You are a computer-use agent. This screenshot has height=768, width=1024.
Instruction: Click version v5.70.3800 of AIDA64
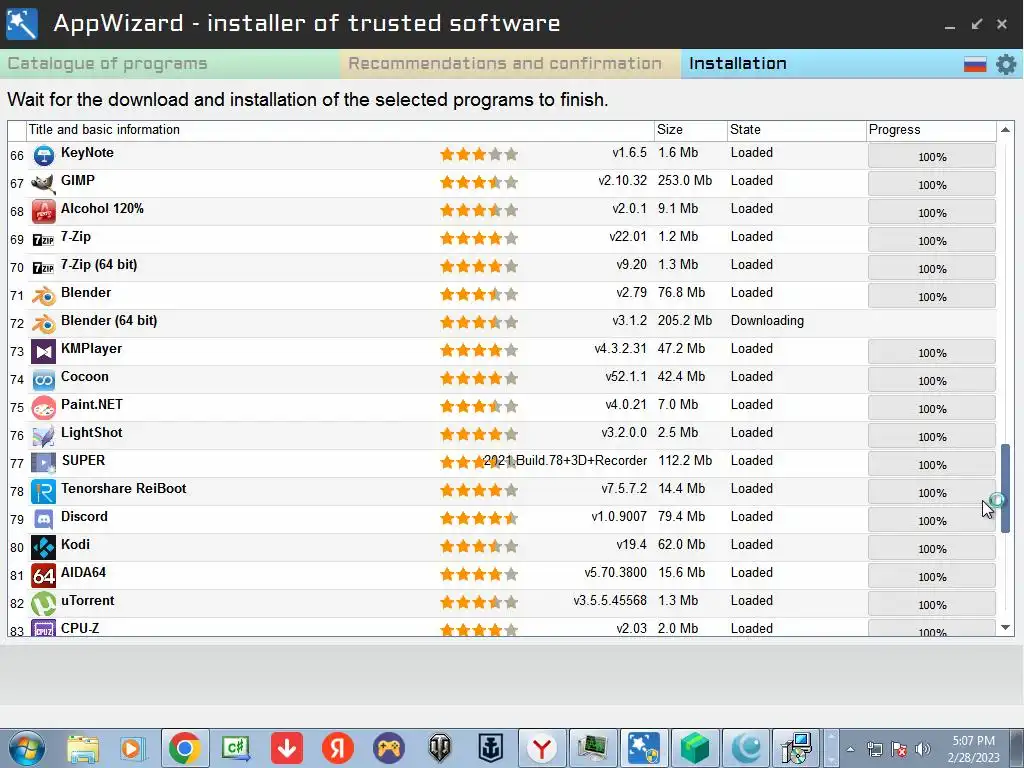(x=615, y=573)
